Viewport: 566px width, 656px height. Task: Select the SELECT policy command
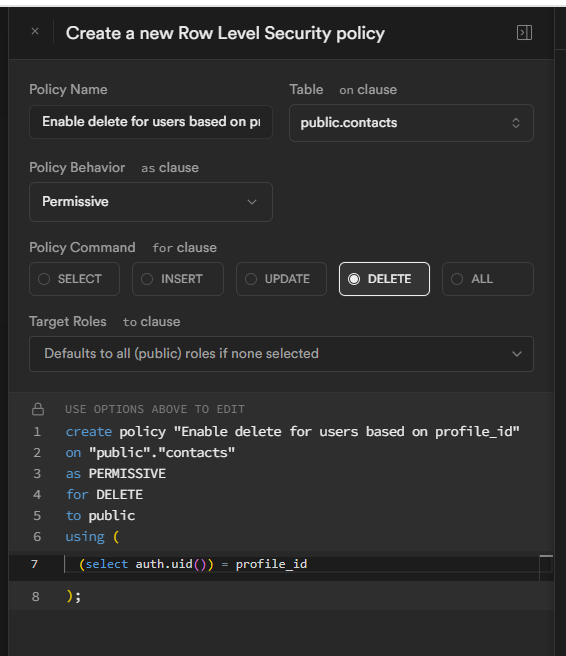[74, 279]
